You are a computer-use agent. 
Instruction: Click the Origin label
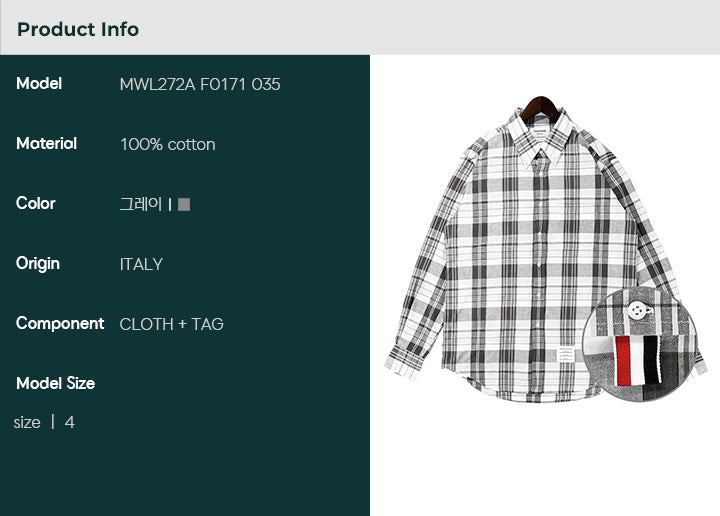(38, 264)
